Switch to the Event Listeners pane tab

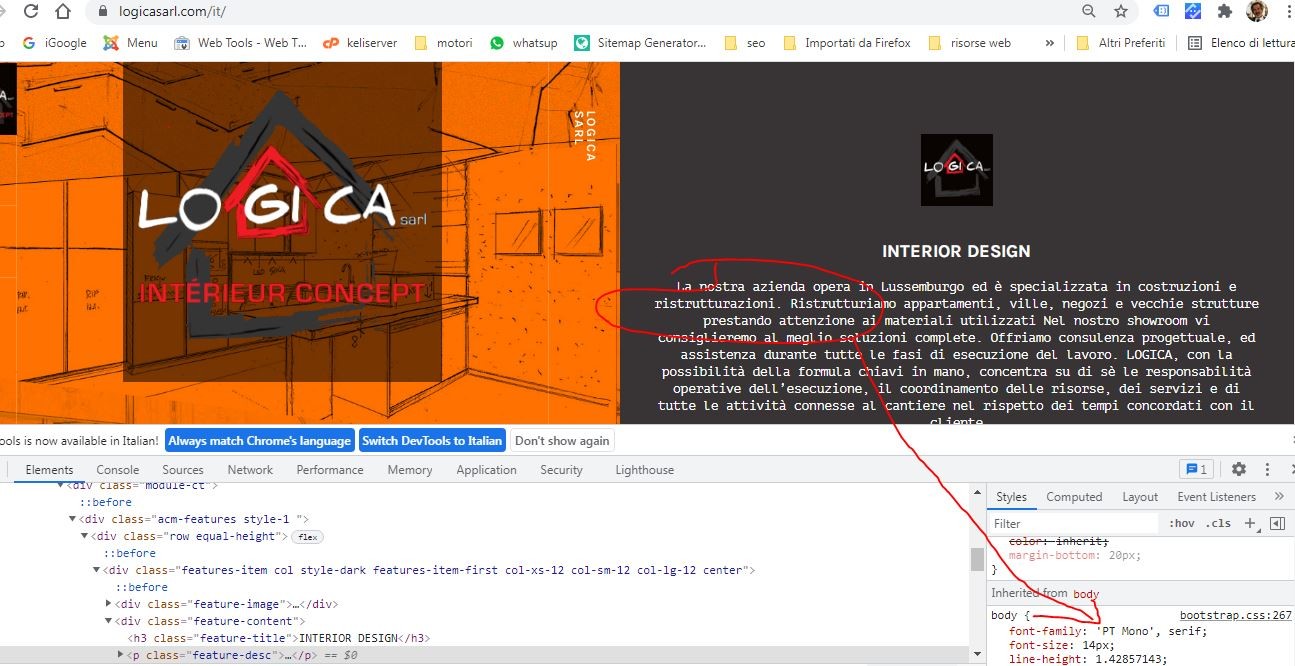click(1216, 497)
